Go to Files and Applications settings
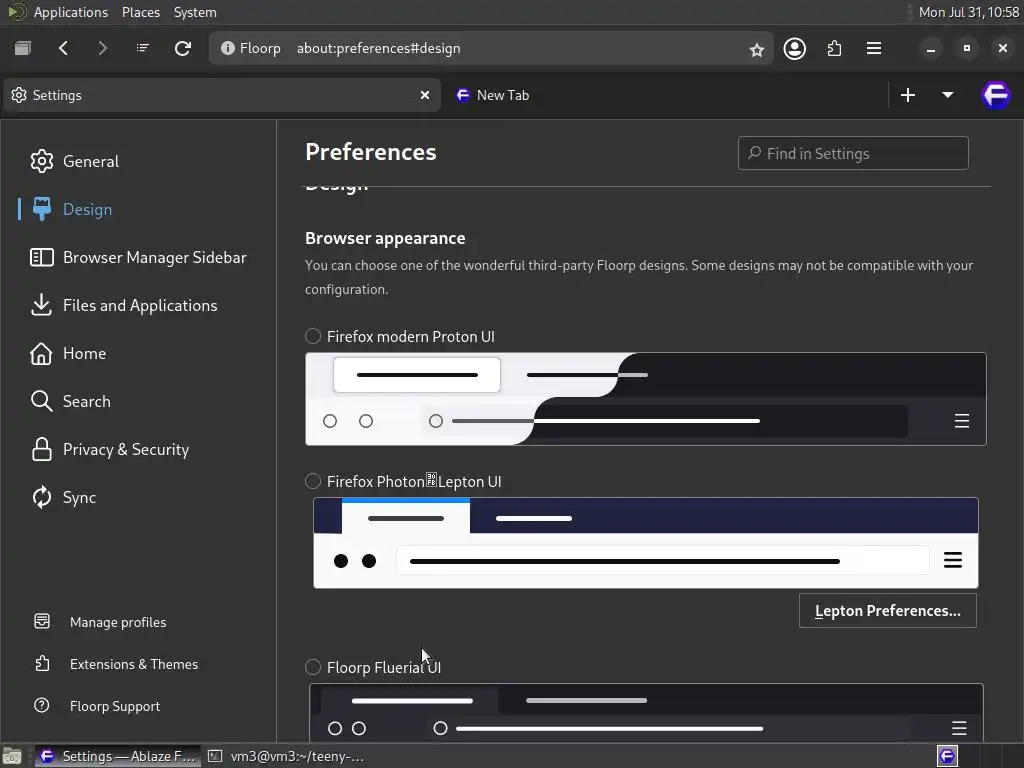 123,306
